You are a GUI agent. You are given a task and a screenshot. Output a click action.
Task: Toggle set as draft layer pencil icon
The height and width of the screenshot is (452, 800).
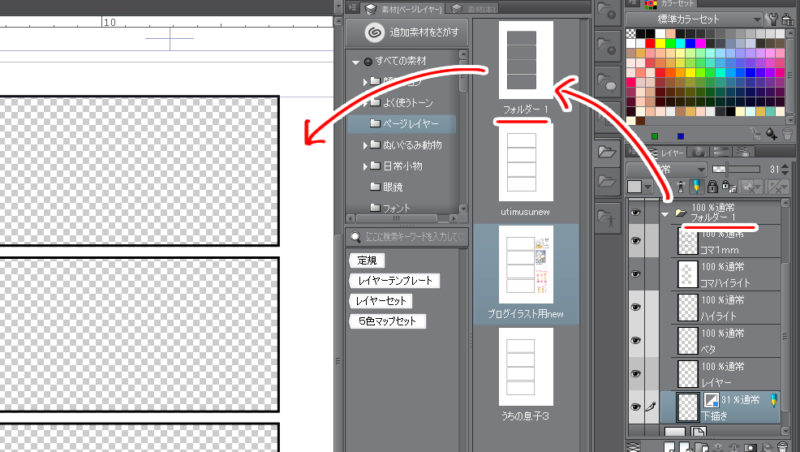tap(696, 187)
